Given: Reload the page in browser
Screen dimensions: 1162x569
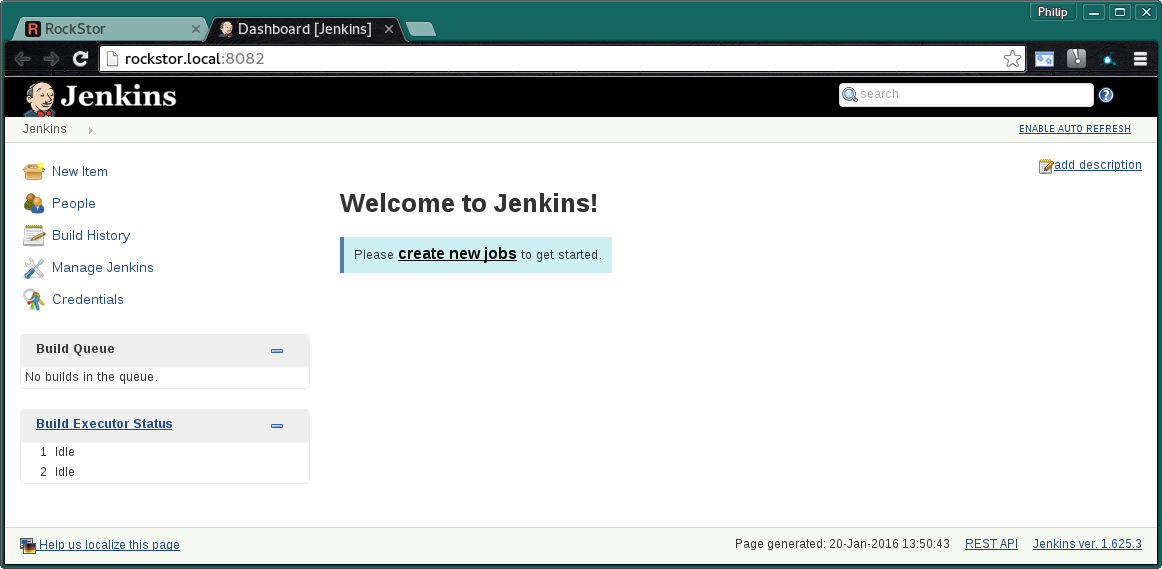Looking at the screenshot, I should pos(81,59).
